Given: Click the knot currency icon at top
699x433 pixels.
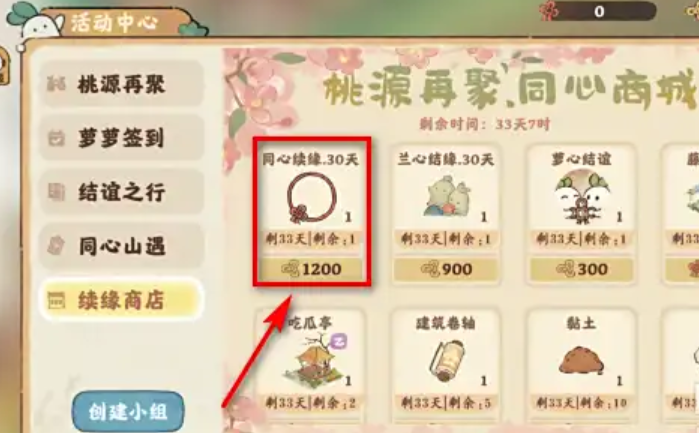Looking at the screenshot, I should pyautogui.click(x=549, y=11).
